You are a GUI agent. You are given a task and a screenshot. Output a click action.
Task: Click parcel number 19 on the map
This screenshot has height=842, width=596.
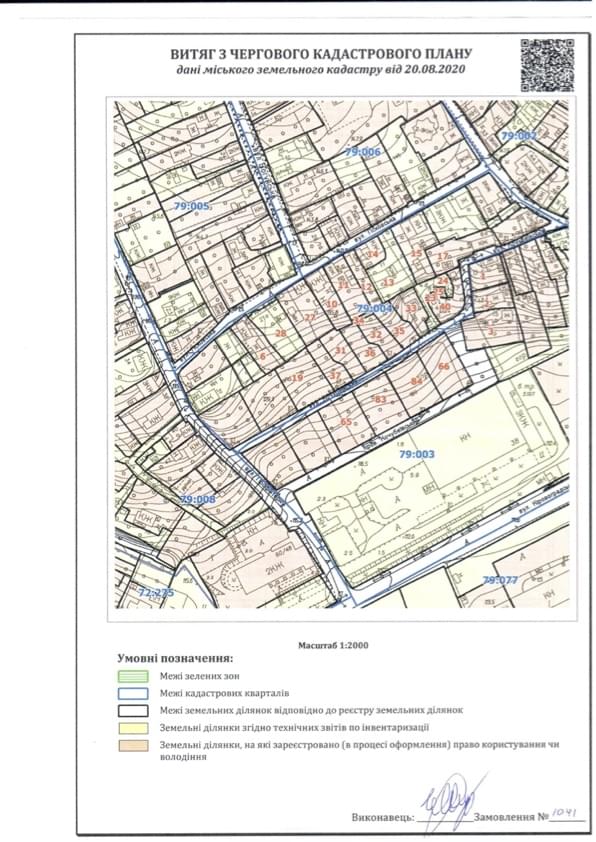point(297,378)
